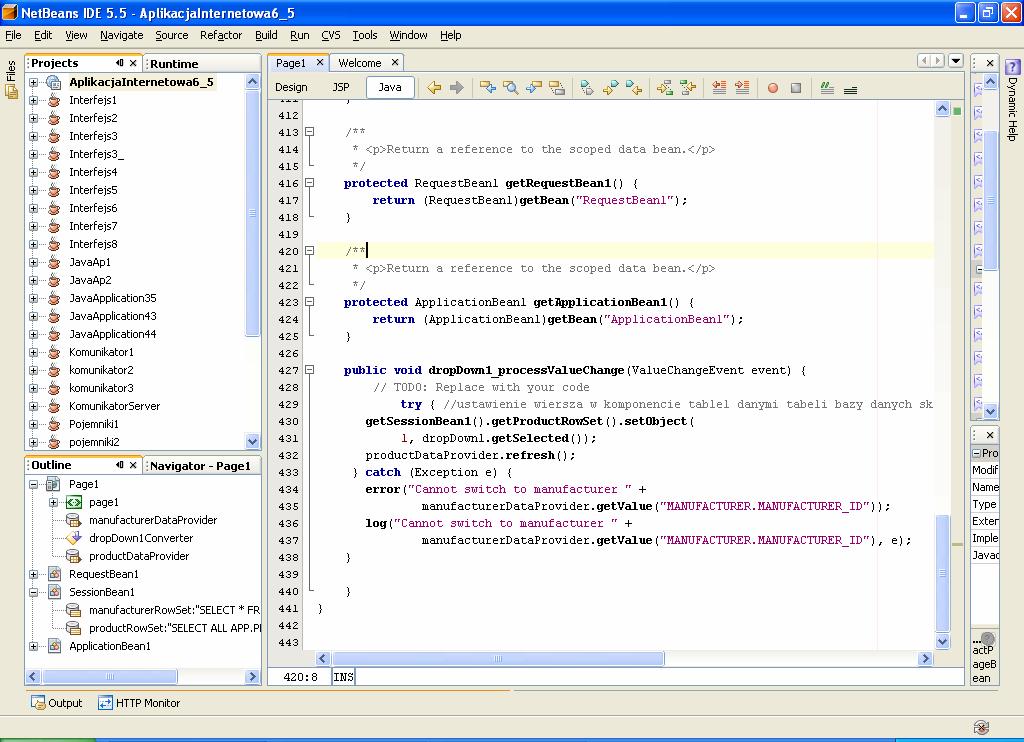Screen dimensions: 1024x742
Task: Click the editor horizontal scrollbar thumb
Action: (x=498, y=658)
